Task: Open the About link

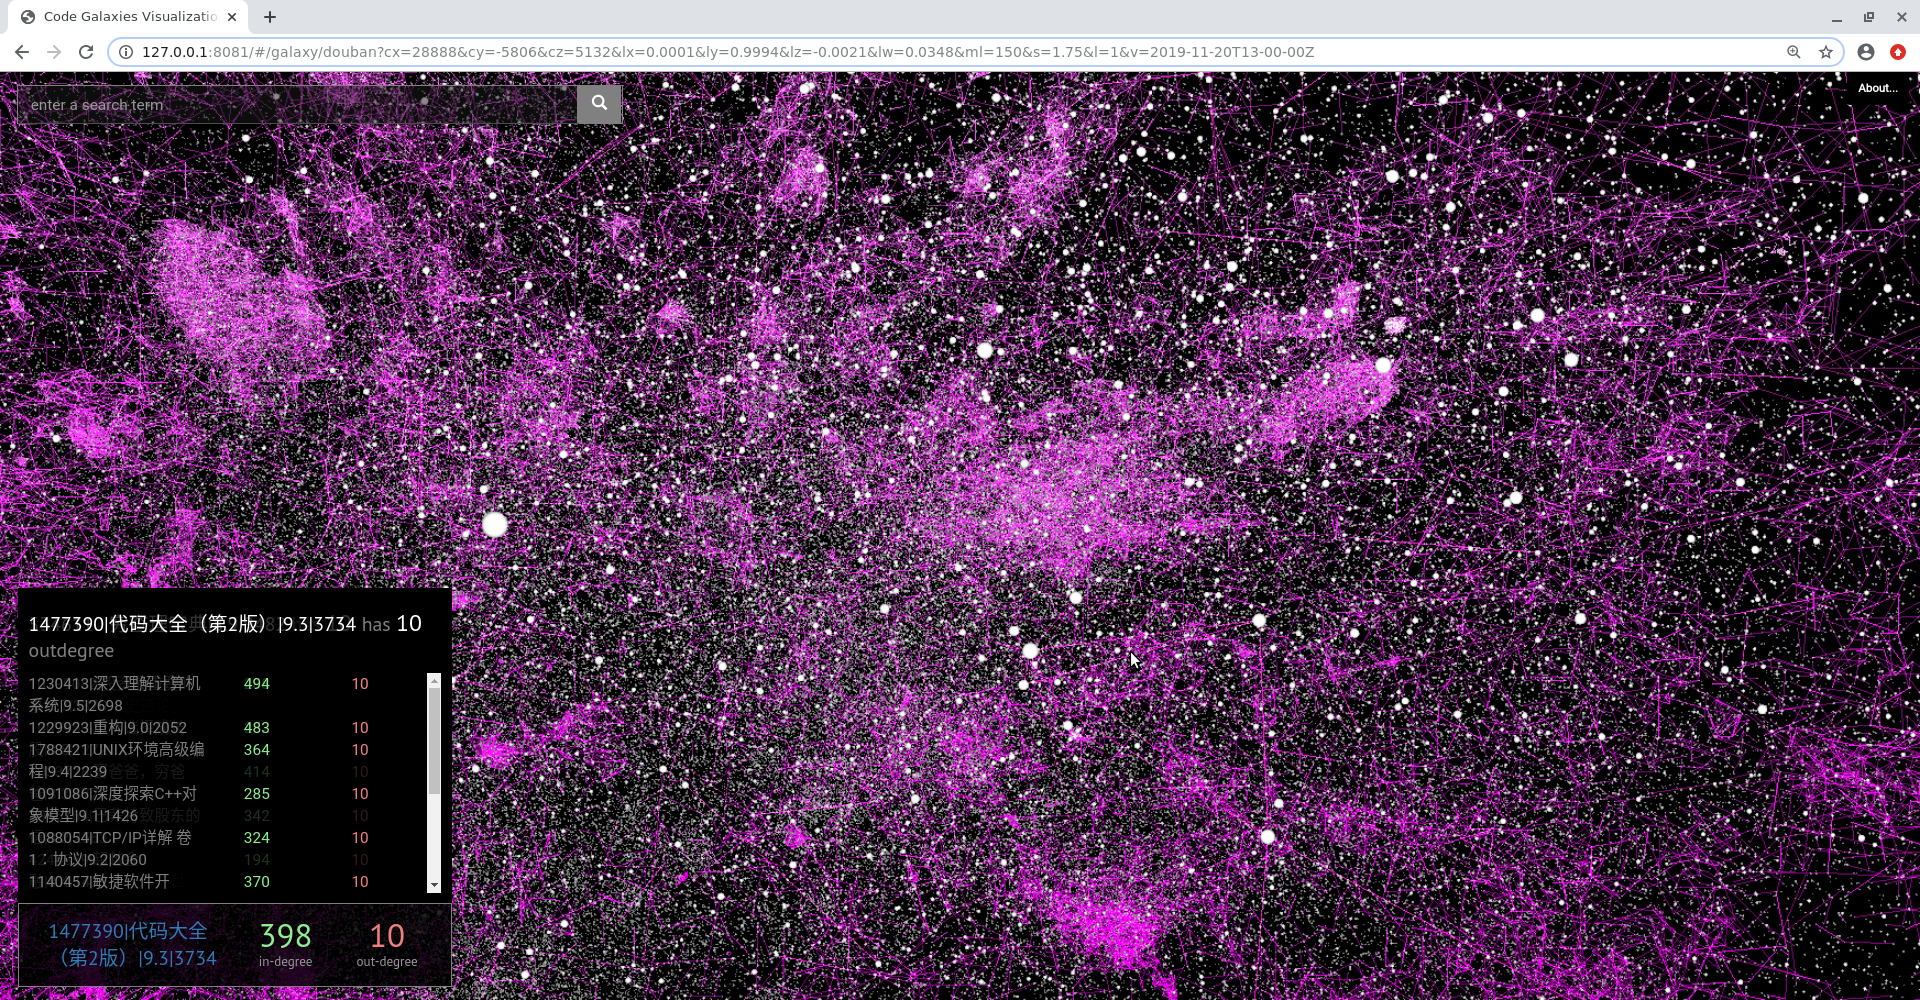Action: pyautogui.click(x=1876, y=88)
